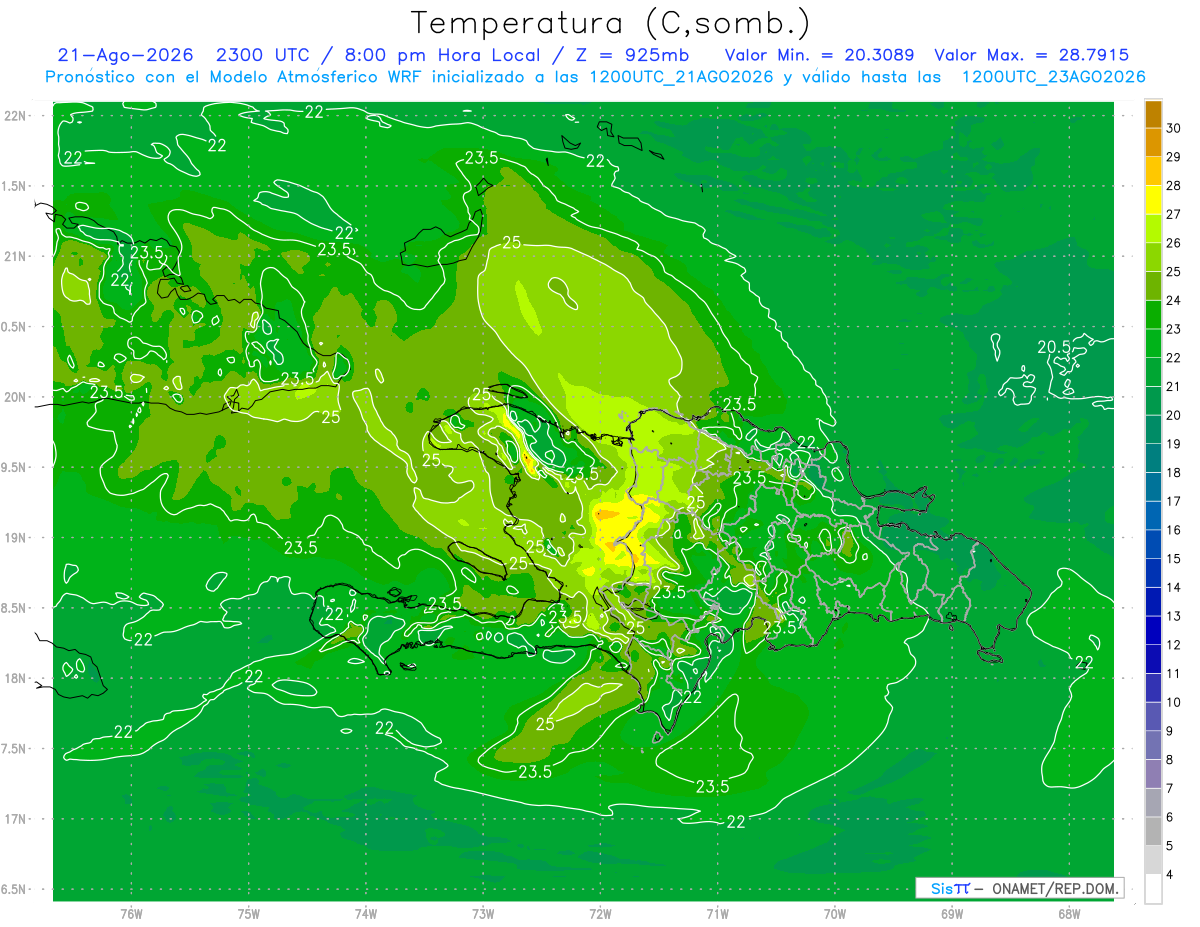Click the legend scale value "28"
The height and width of the screenshot is (927, 1200).
pos(1173,186)
